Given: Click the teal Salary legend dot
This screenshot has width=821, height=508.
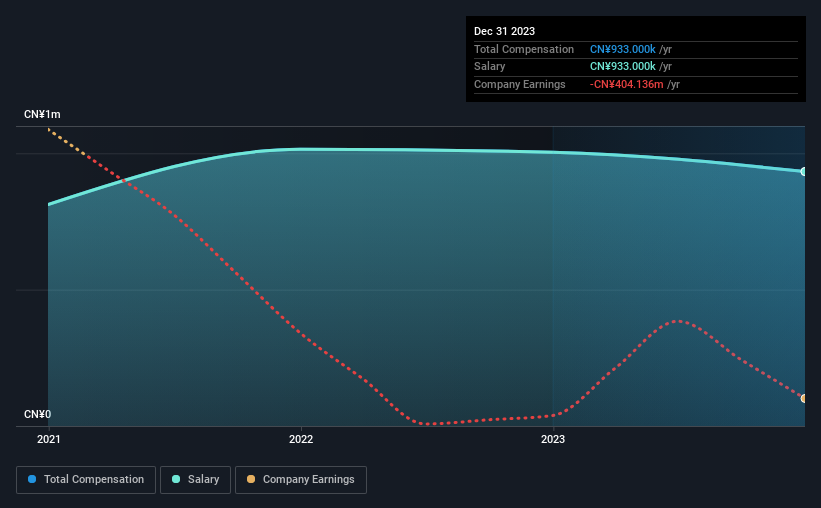Looking at the screenshot, I should pyautogui.click(x=176, y=479).
